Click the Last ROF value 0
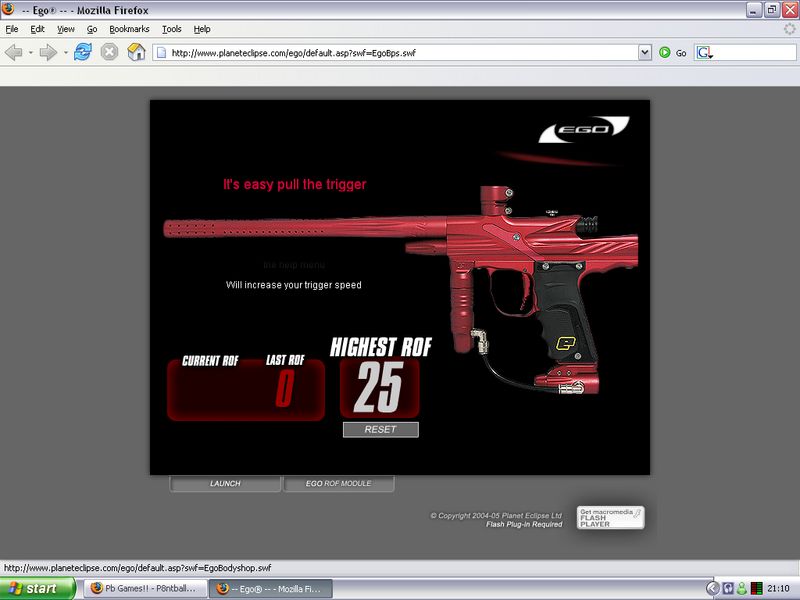The image size is (800, 600). coord(285,388)
